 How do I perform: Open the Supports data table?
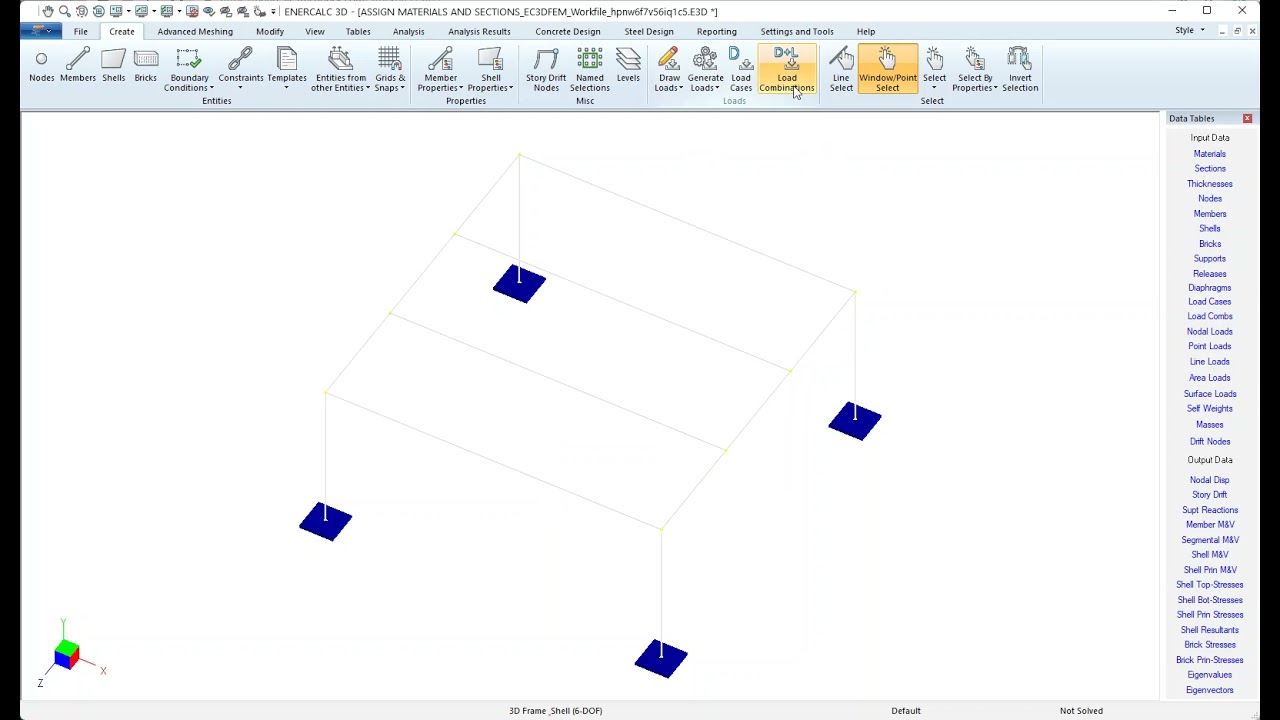click(x=1210, y=259)
